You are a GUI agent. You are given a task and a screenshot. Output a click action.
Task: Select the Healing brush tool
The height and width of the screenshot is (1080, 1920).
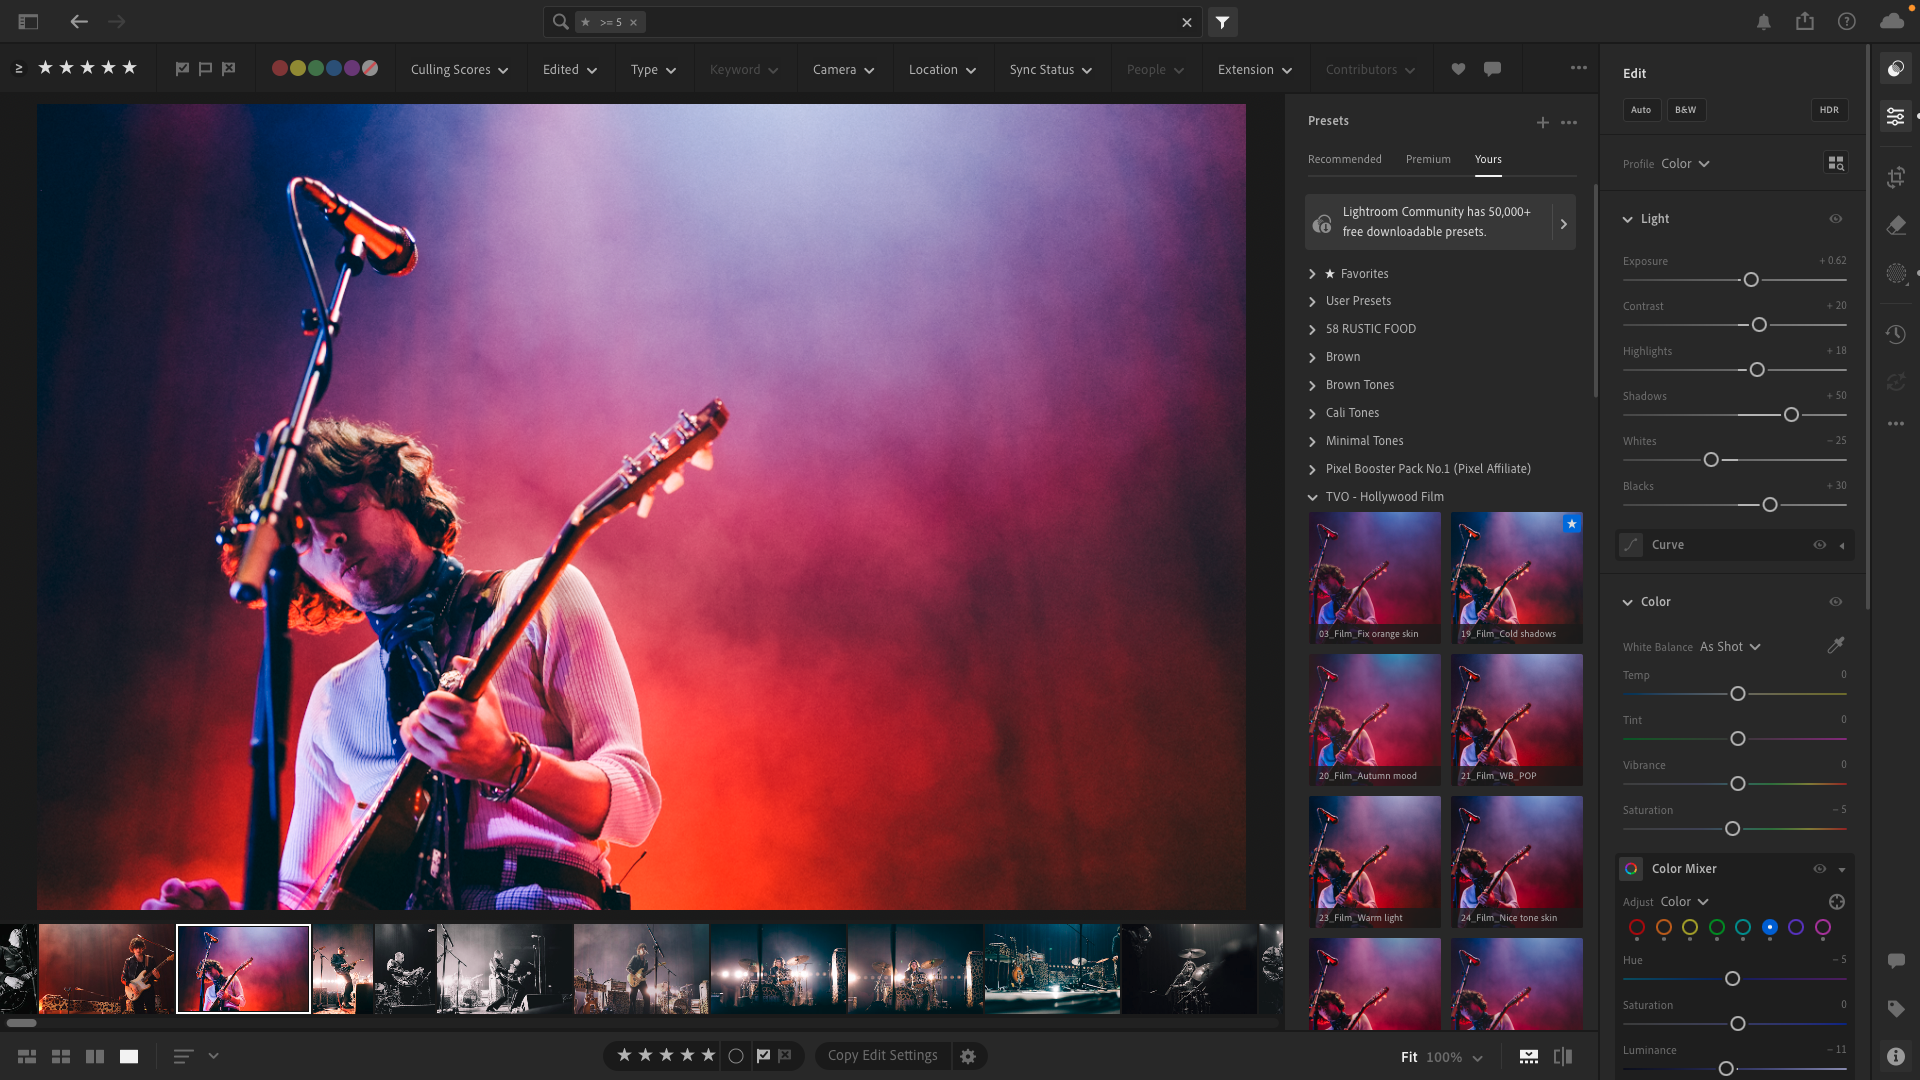click(x=1895, y=226)
